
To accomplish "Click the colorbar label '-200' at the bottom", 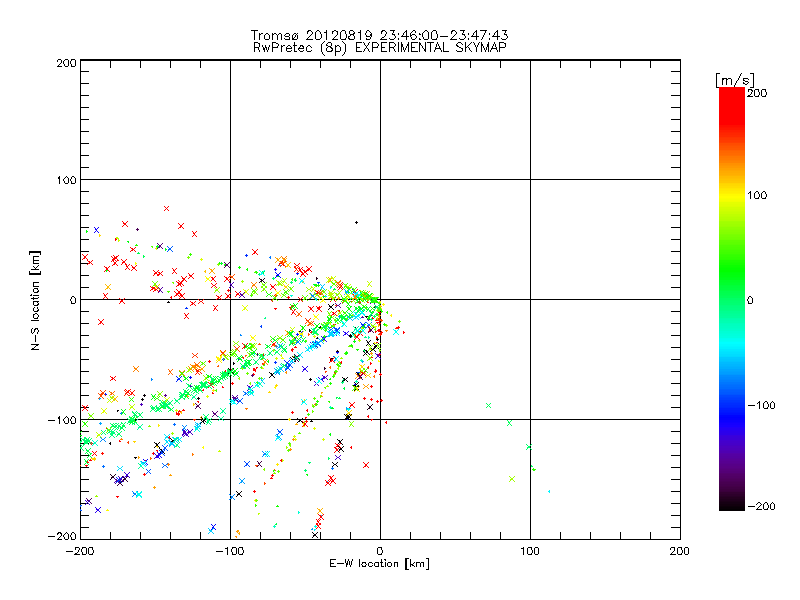I will (761, 507).
